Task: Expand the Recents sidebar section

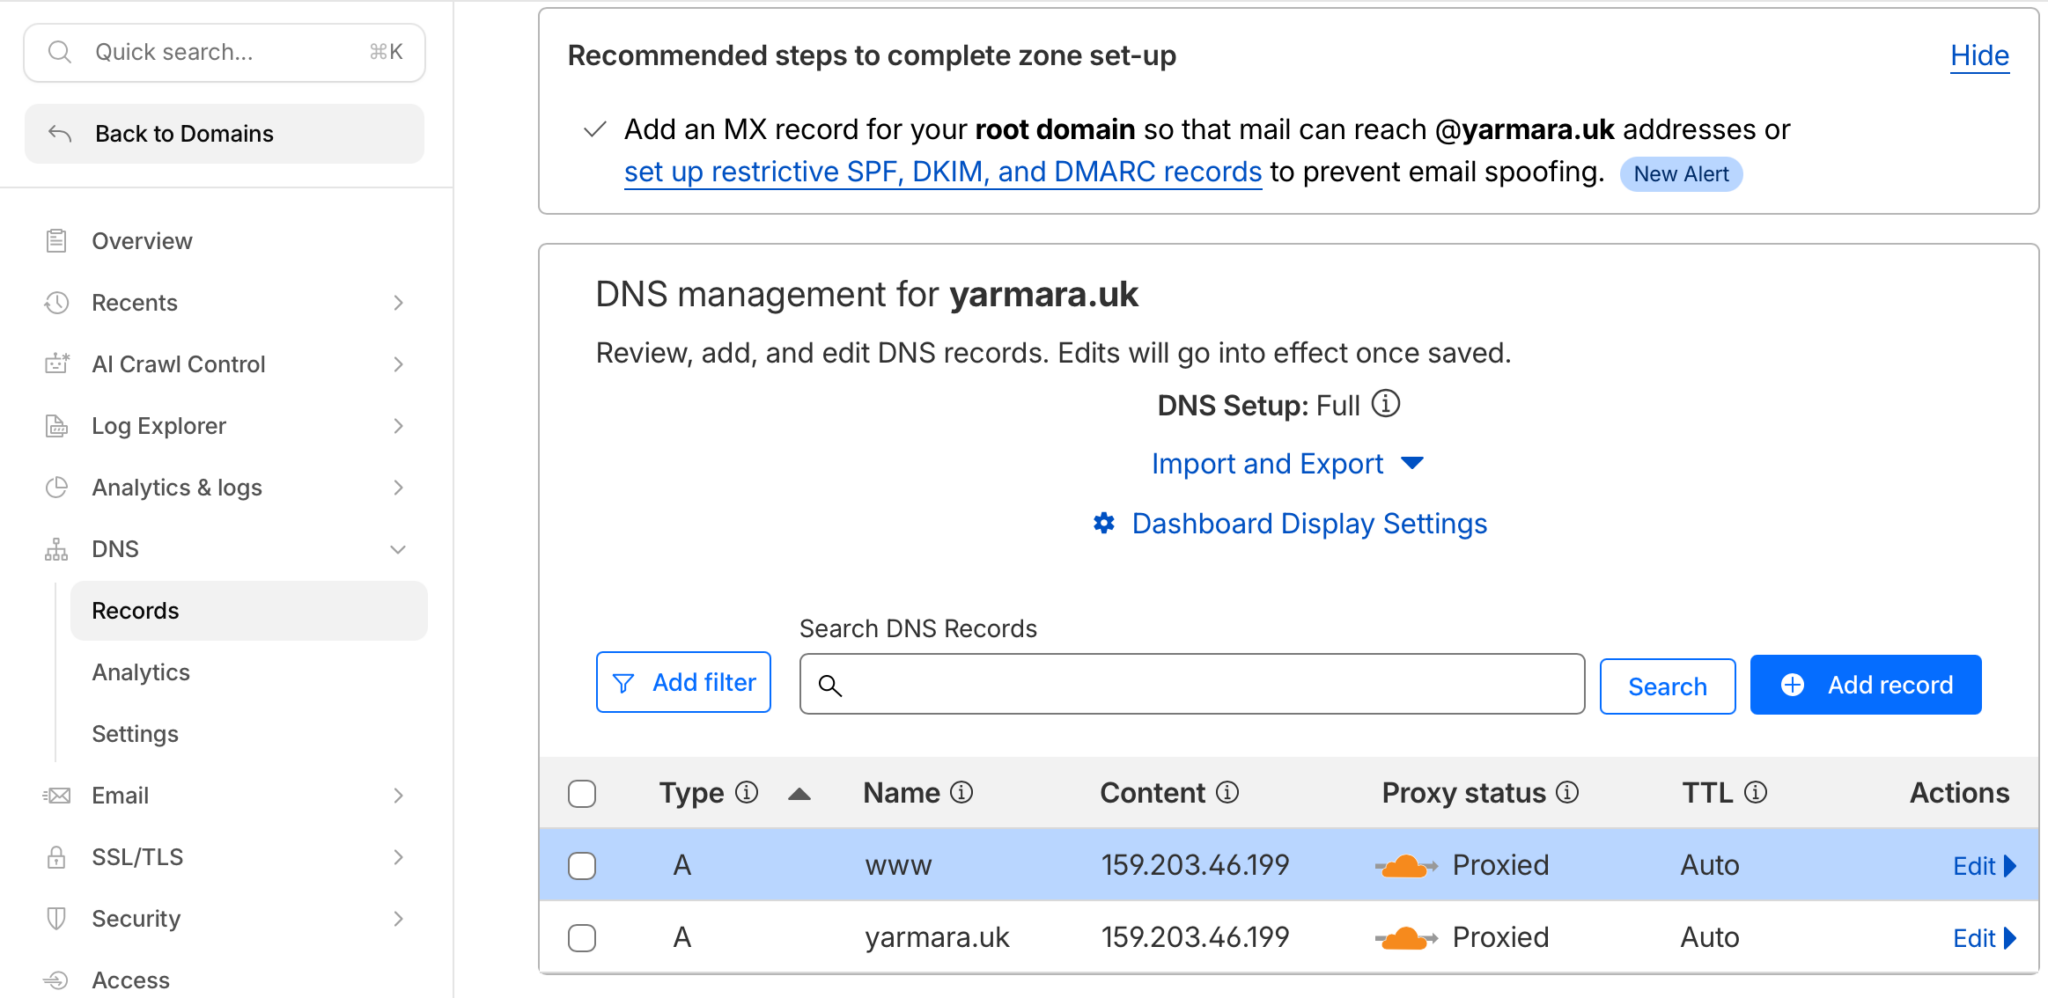Action: click(x=398, y=303)
